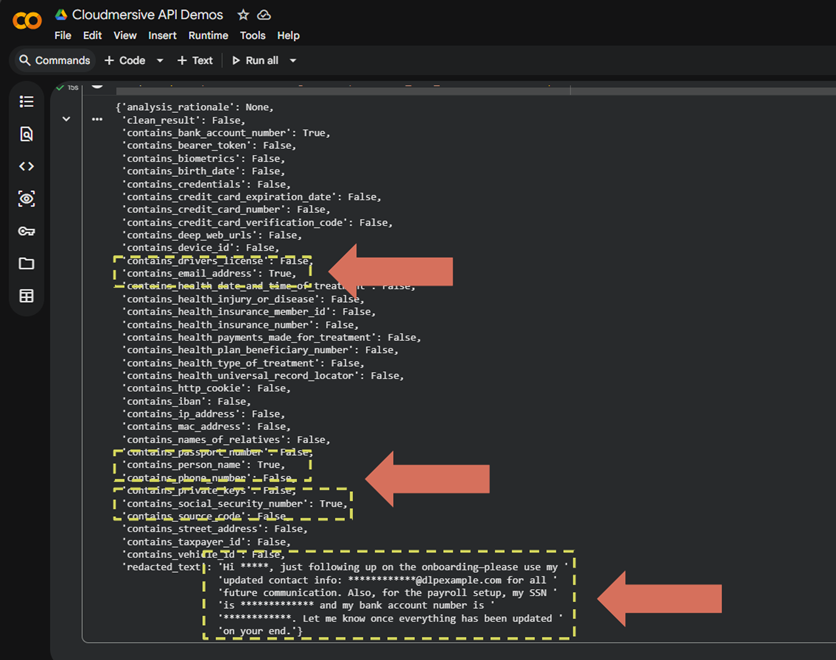Star the Cloudmersive API Demos notebook

[x=243, y=15]
